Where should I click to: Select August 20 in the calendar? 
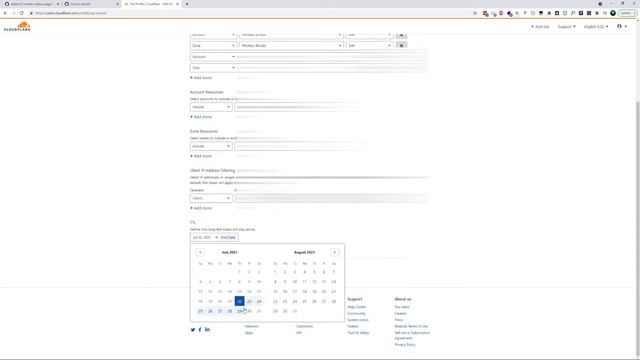pyautogui.click(x=324, y=291)
